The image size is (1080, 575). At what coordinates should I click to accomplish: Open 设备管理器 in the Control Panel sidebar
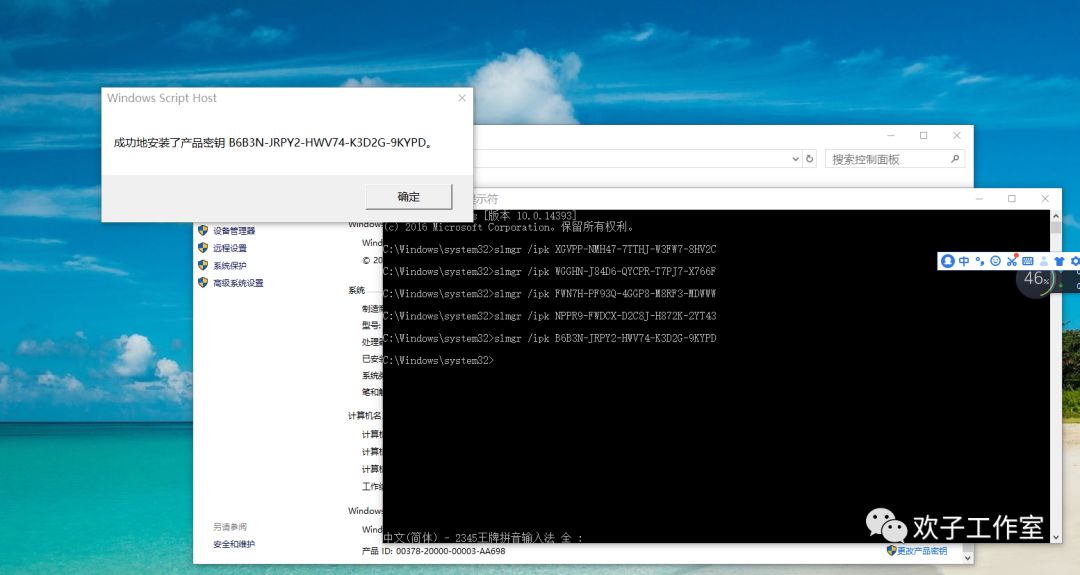point(233,231)
